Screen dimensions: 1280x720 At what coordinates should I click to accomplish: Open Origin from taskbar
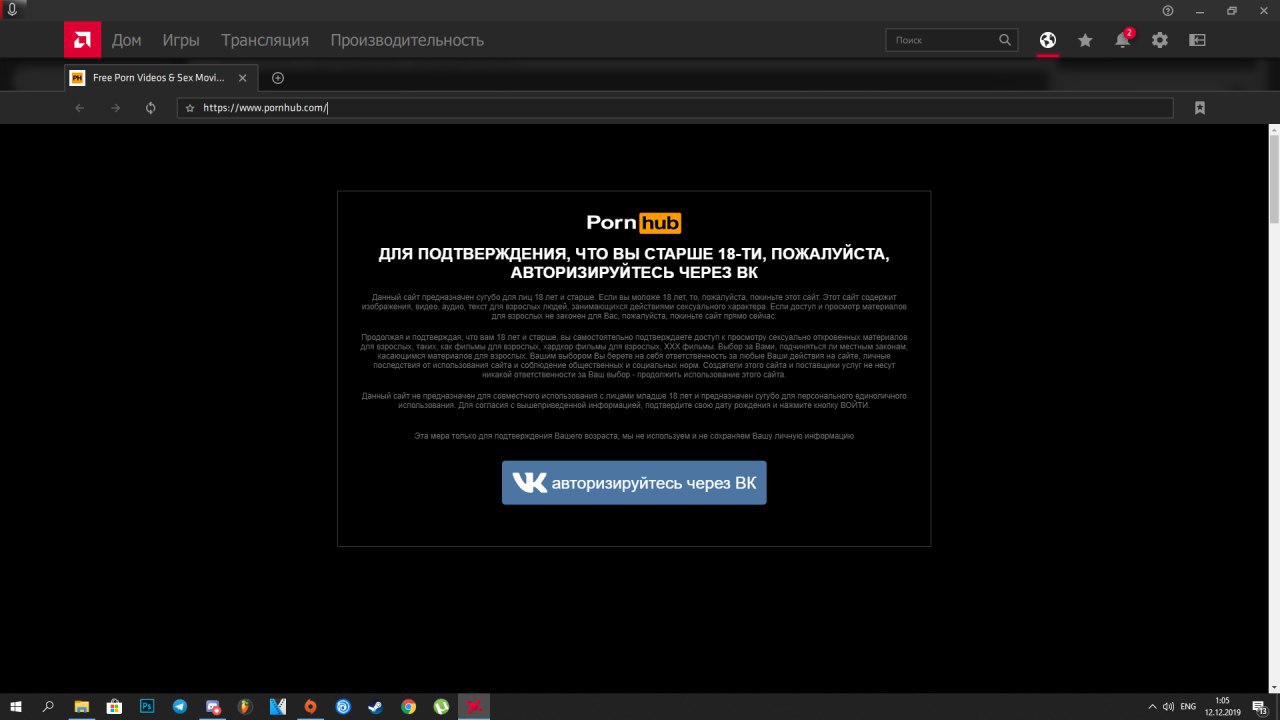click(x=310, y=706)
